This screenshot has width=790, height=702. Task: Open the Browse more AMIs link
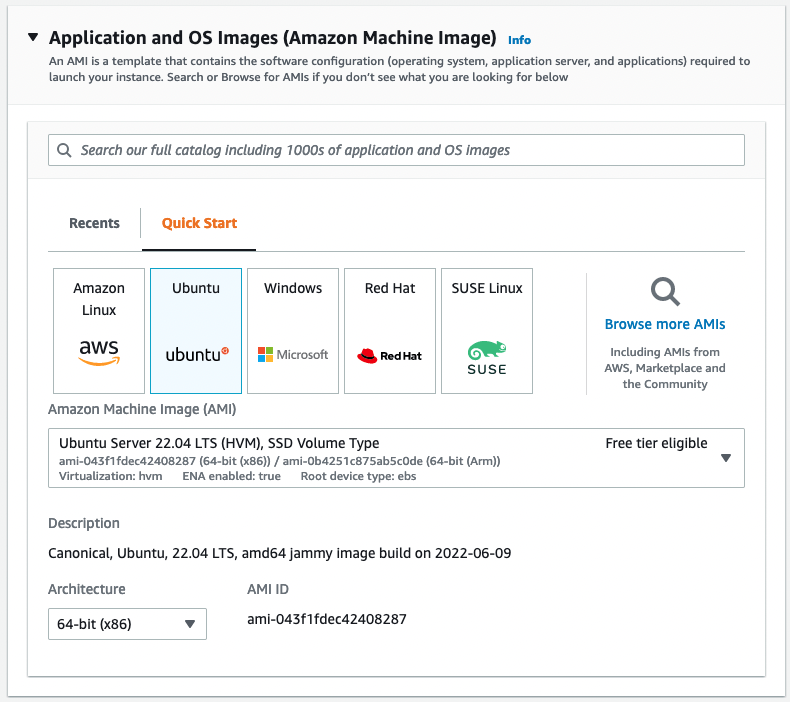[665, 324]
